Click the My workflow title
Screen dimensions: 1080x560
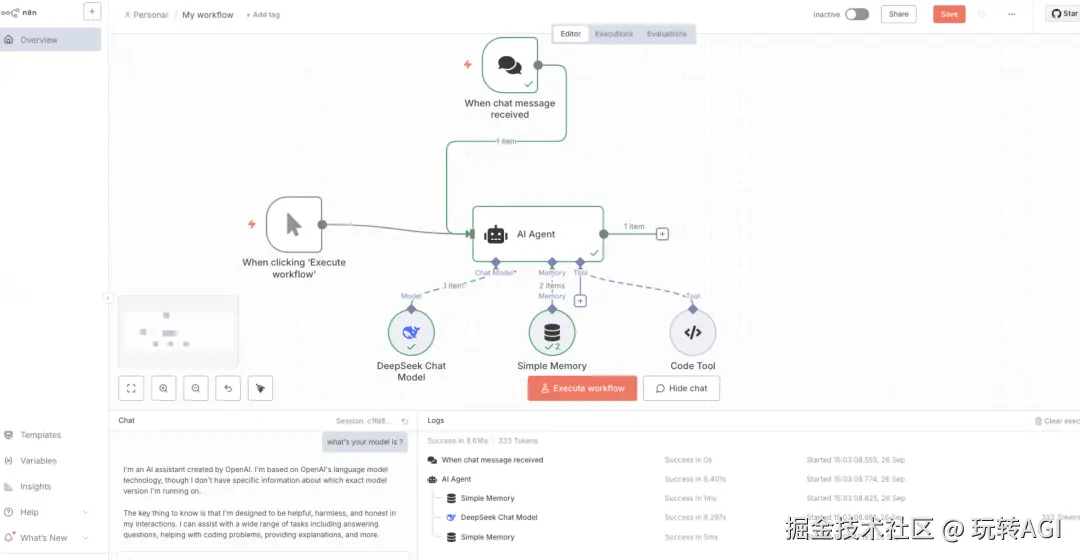tap(207, 14)
